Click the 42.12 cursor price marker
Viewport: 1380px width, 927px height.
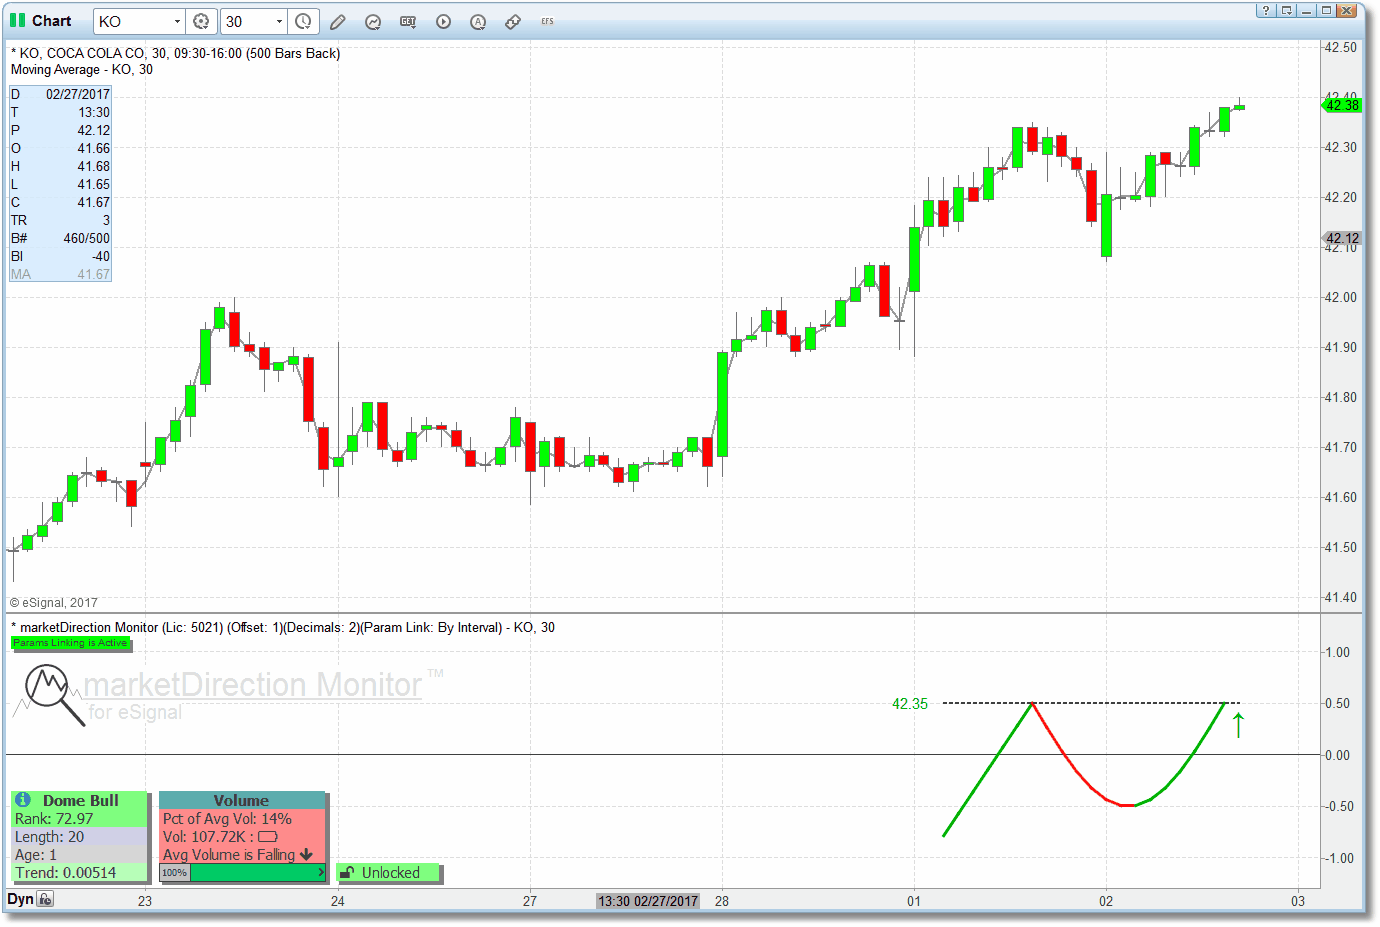(x=1342, y=238)
